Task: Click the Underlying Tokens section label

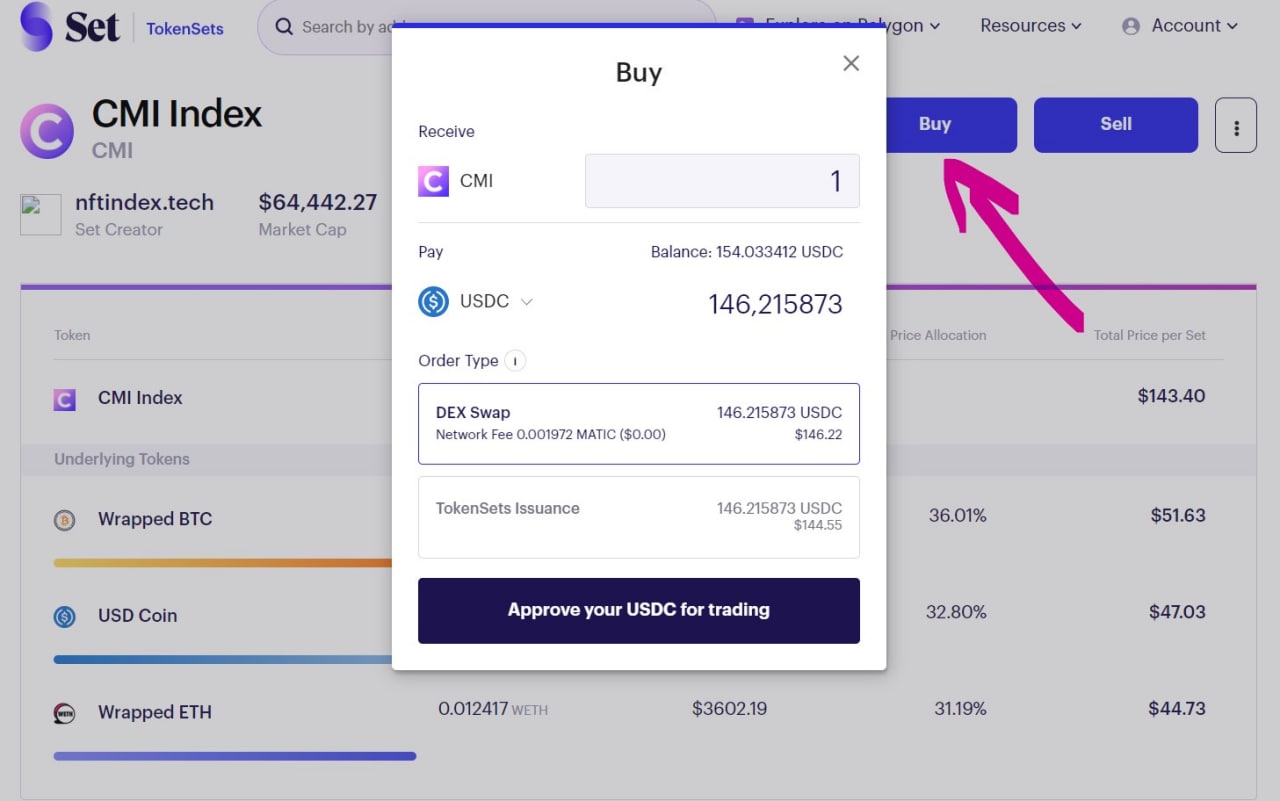Action: click(x=122, y=459)
